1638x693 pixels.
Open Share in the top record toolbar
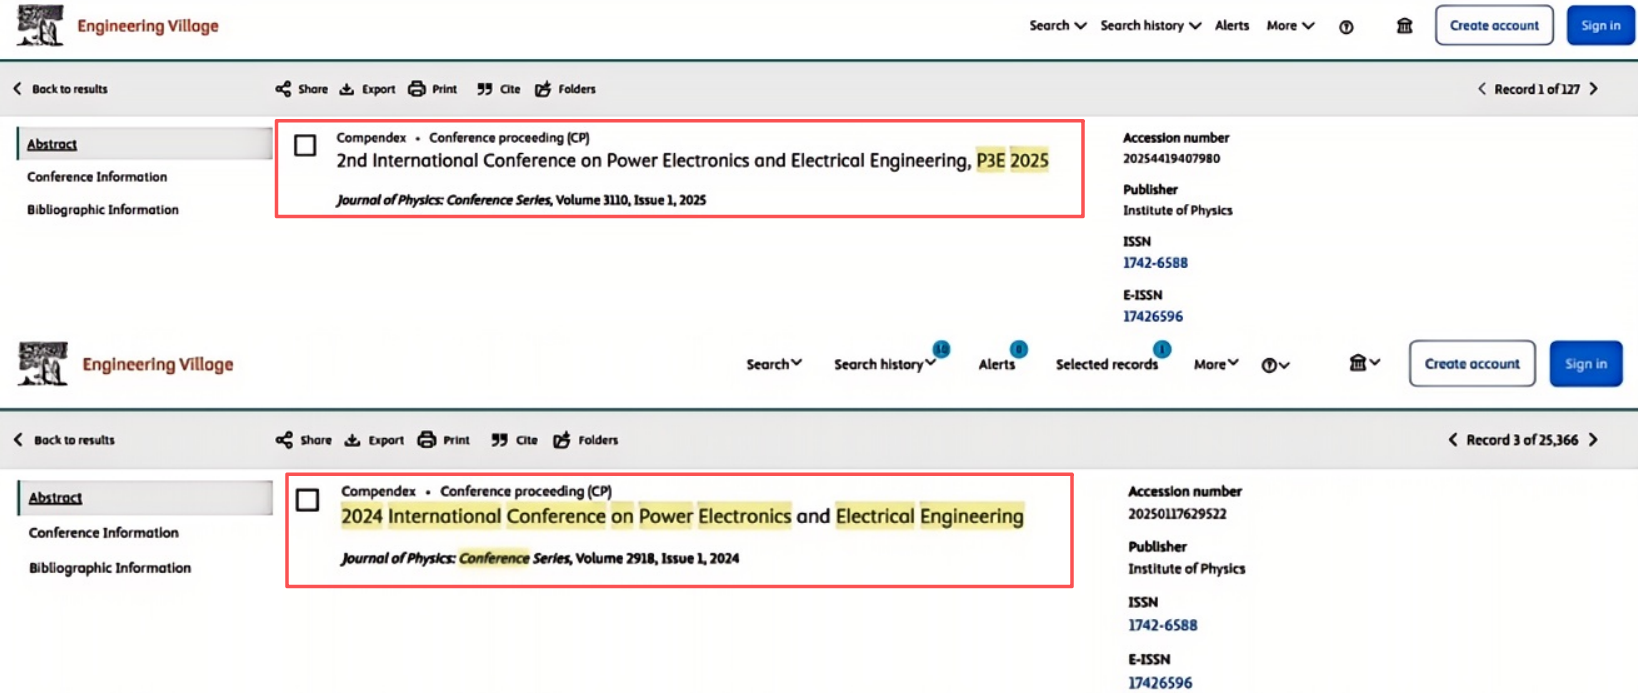point(301,89)
